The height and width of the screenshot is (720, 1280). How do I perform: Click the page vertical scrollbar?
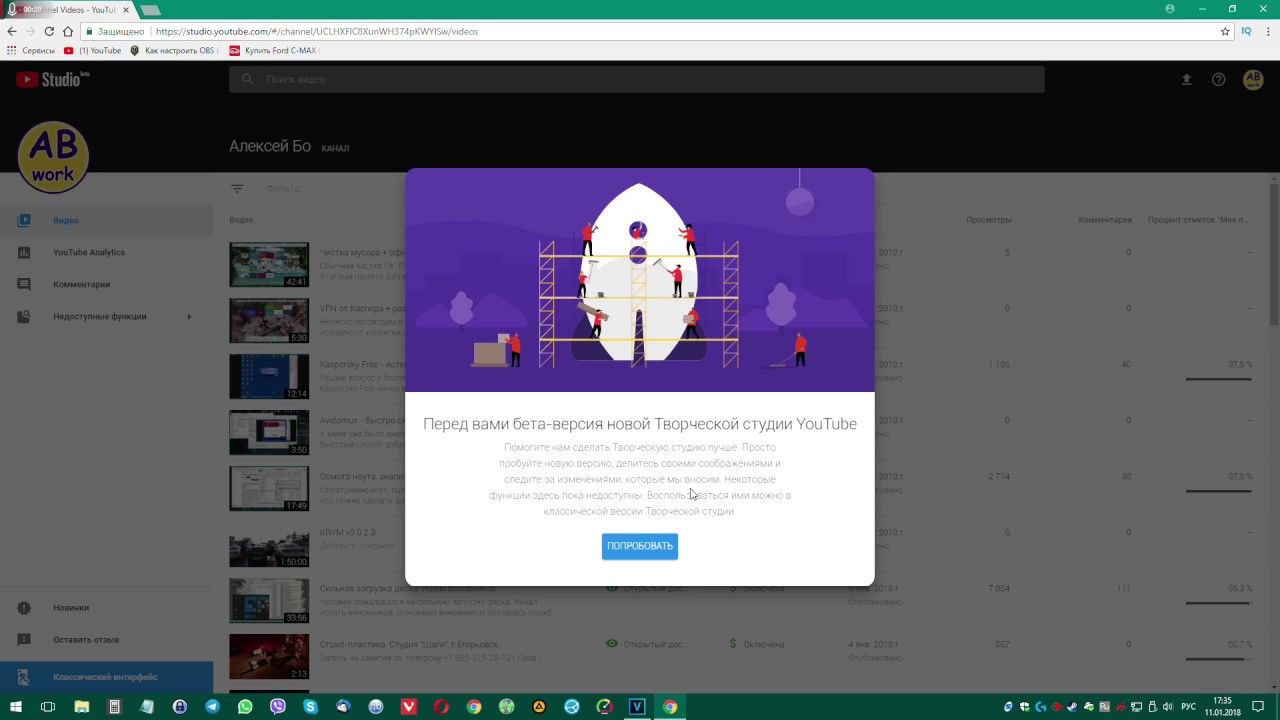point(1274,255)
